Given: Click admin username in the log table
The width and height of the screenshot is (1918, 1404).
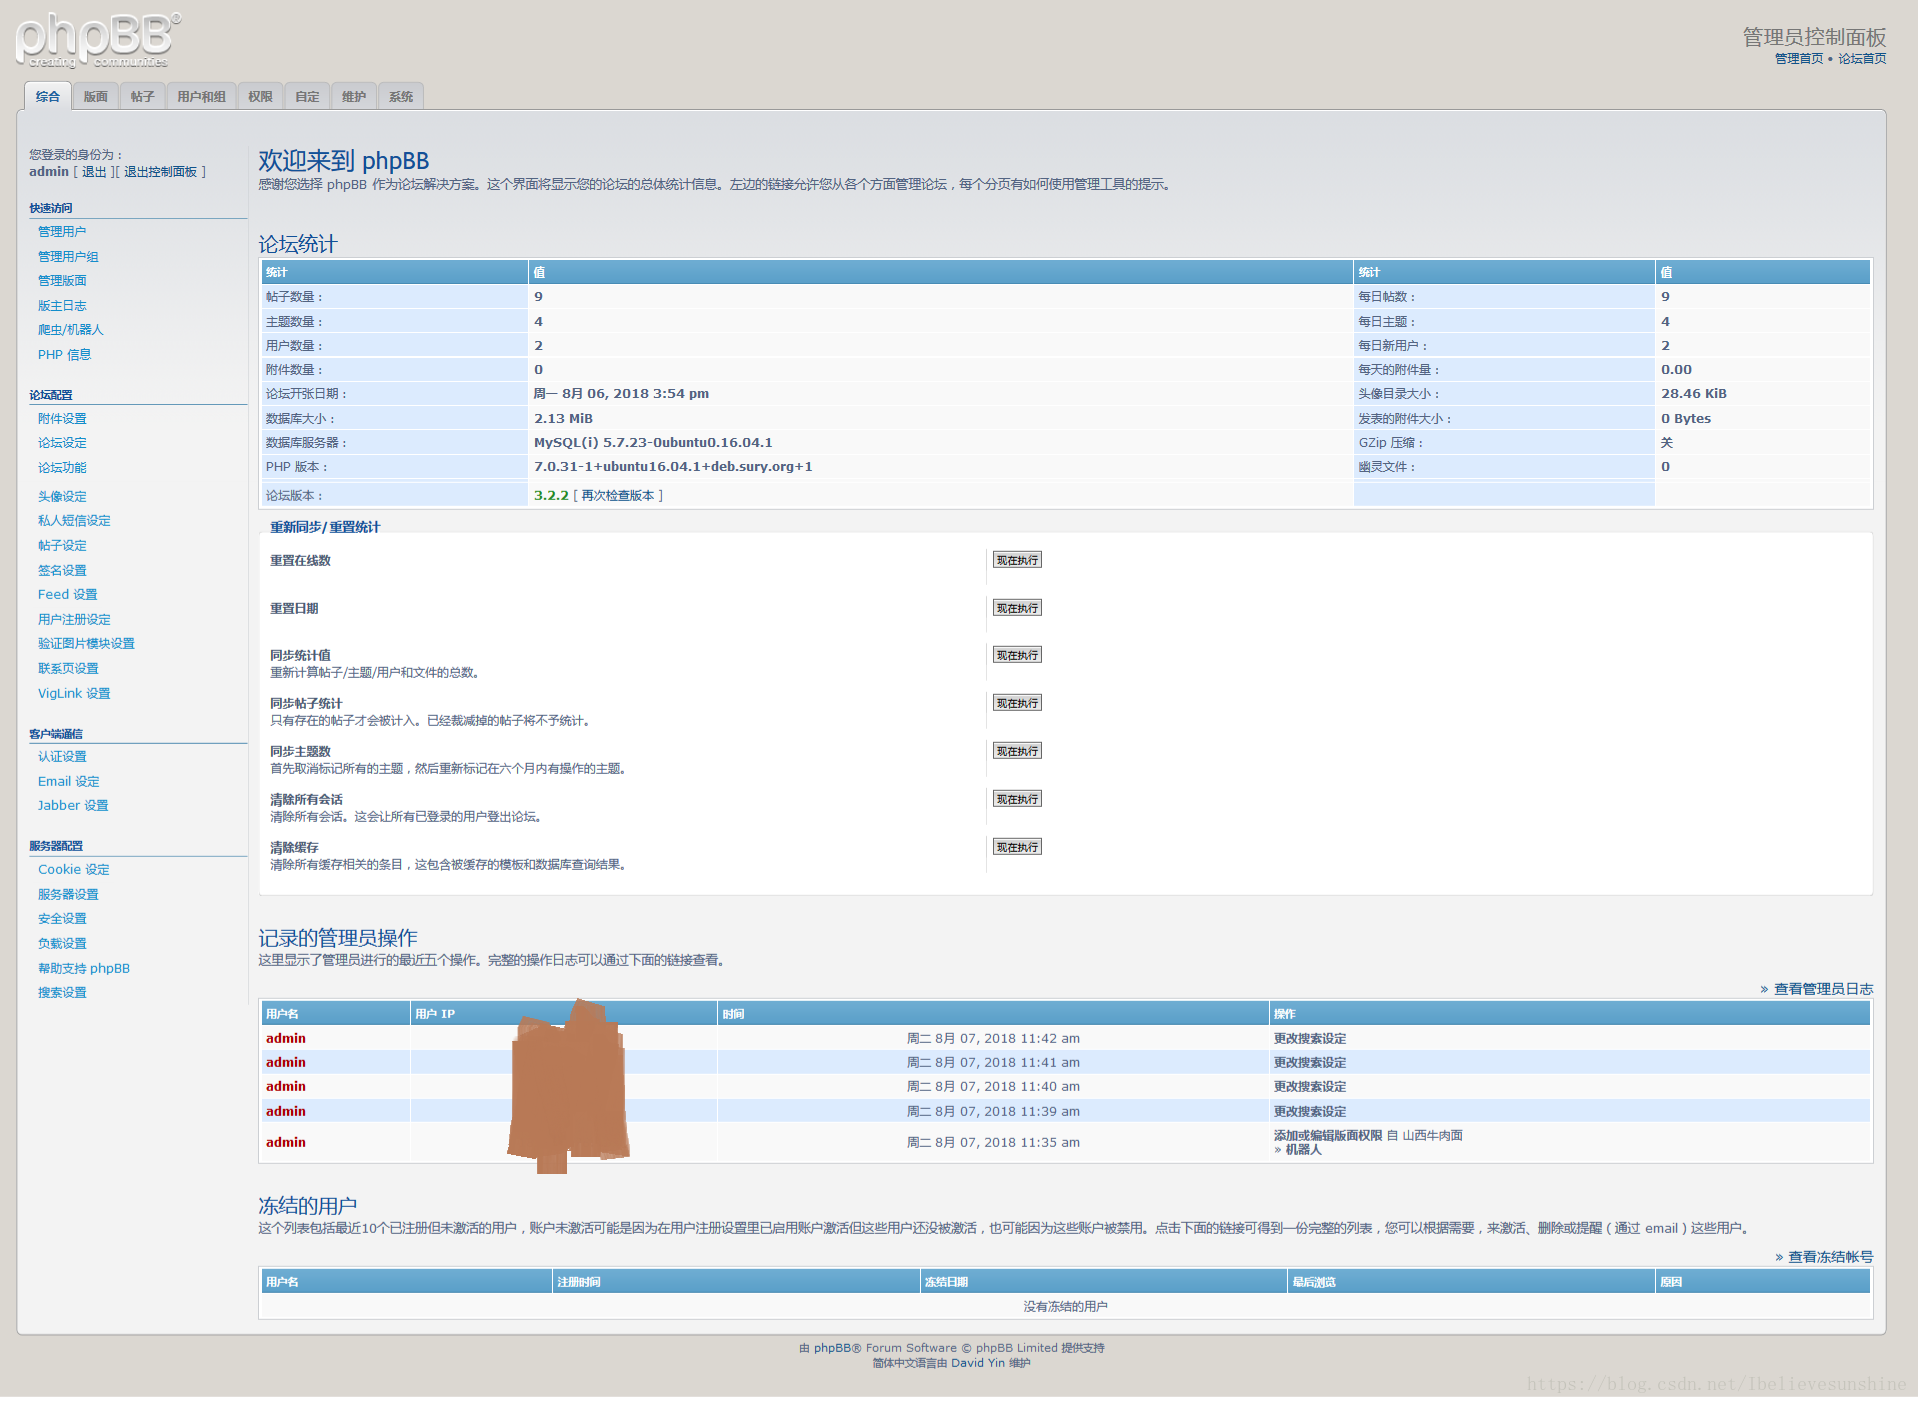Looking at the screenshot, I should click(285, 1038).
